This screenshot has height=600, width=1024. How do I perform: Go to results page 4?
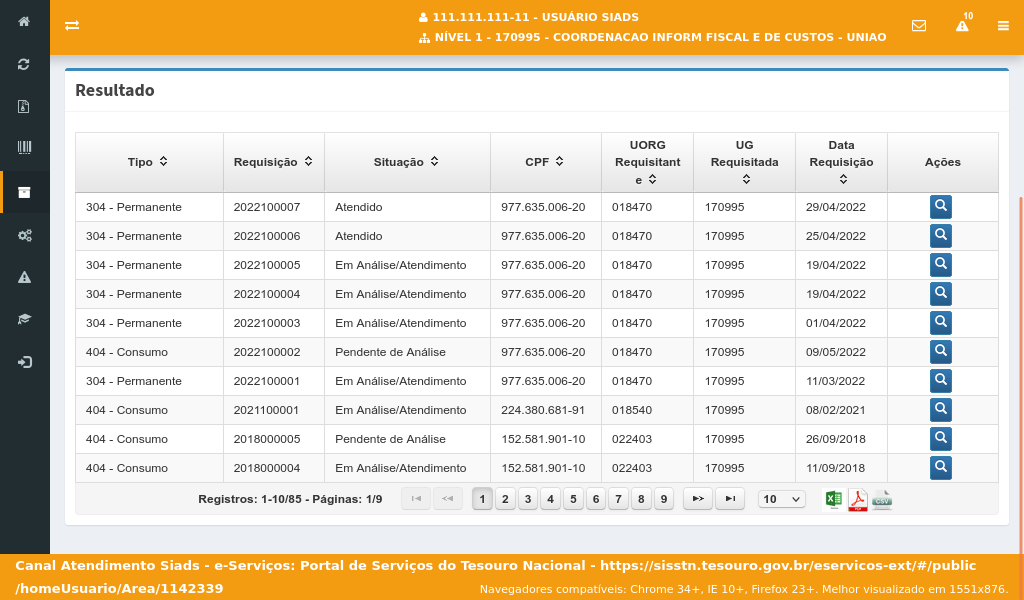click(x=551, y=499)
